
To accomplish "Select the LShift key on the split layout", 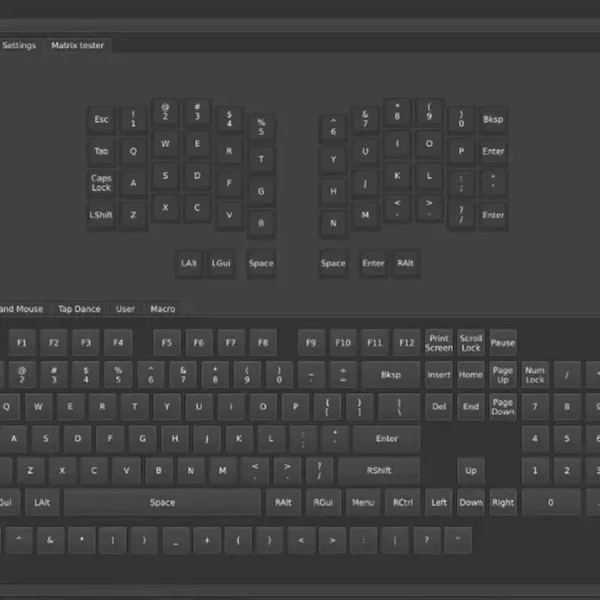I will click(101, 215).
